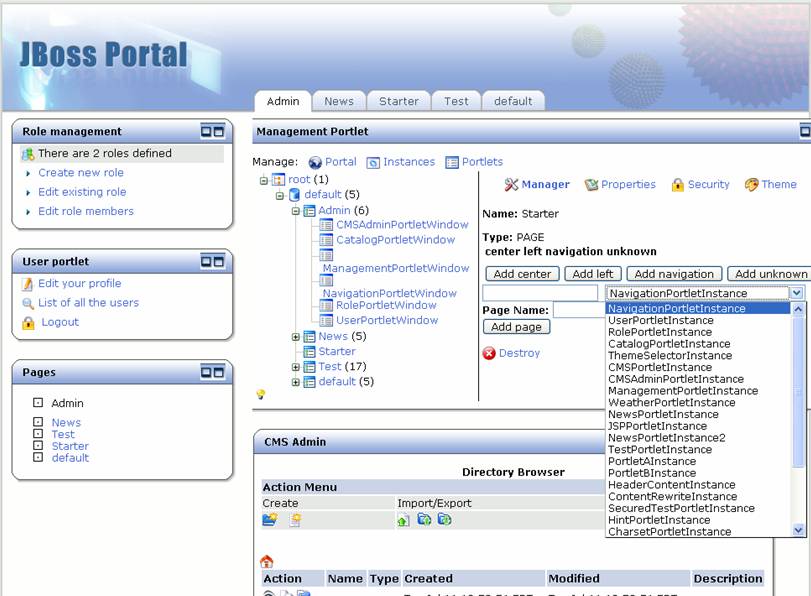
Task: Open the Edit existing role link
Action: (82, 192)
